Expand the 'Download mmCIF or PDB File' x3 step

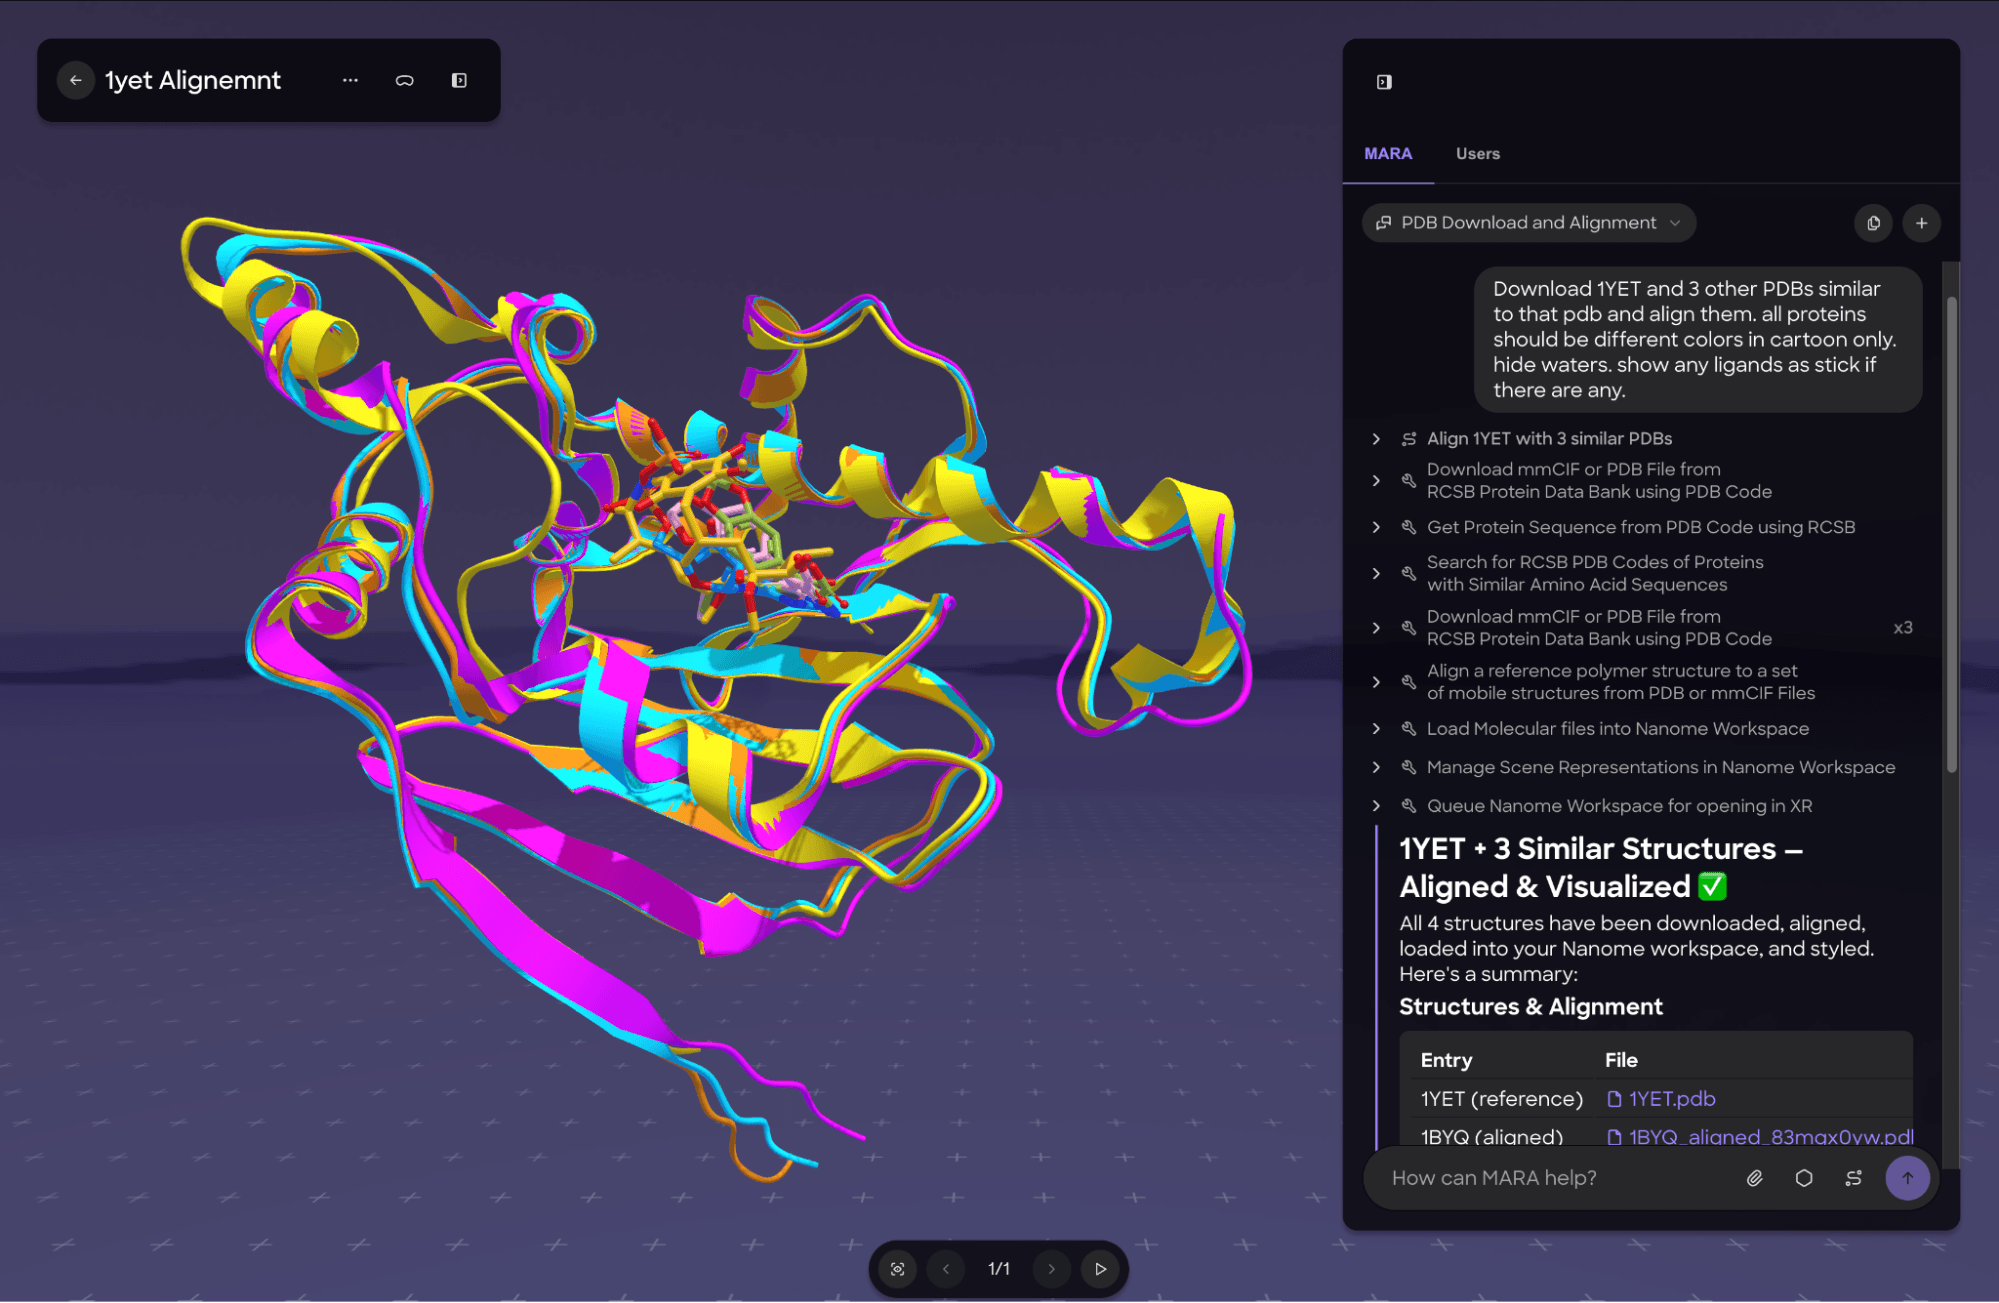coord(1376,628)
